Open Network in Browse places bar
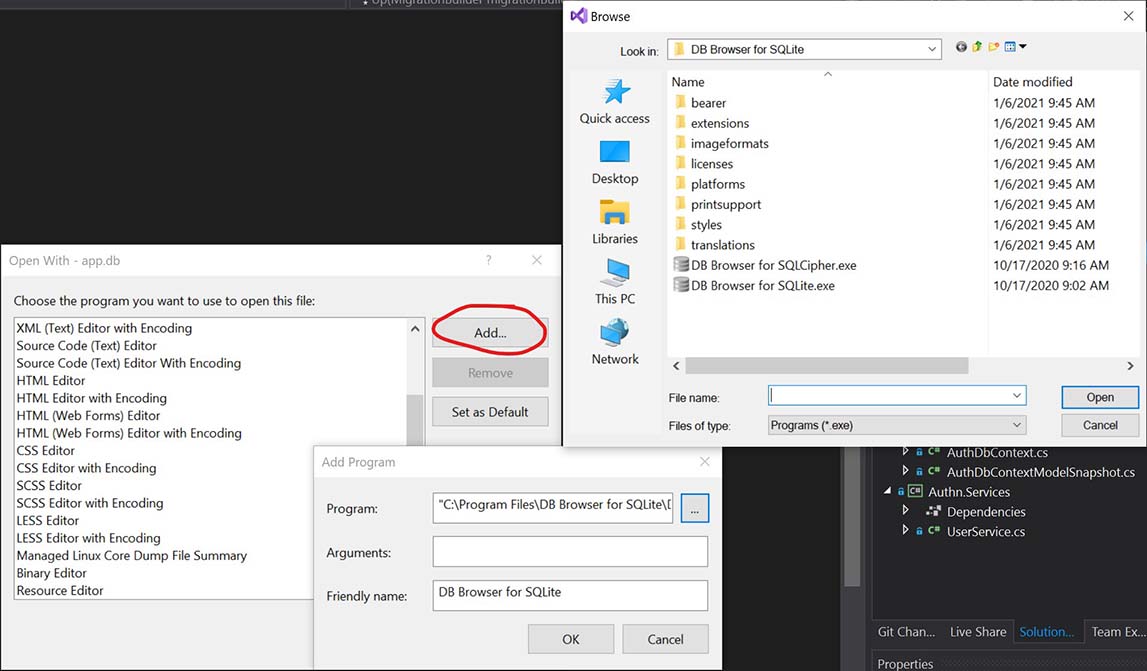Screen dimensions: 1147x671 point(614,342)
